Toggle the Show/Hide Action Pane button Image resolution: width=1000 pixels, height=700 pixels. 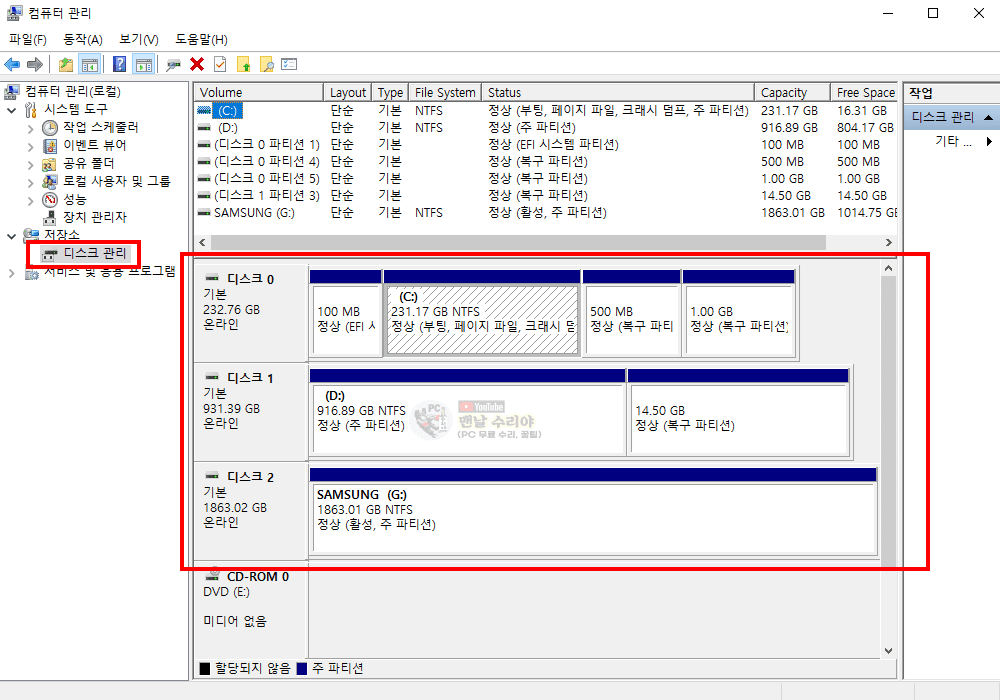(x=143, y=65)
